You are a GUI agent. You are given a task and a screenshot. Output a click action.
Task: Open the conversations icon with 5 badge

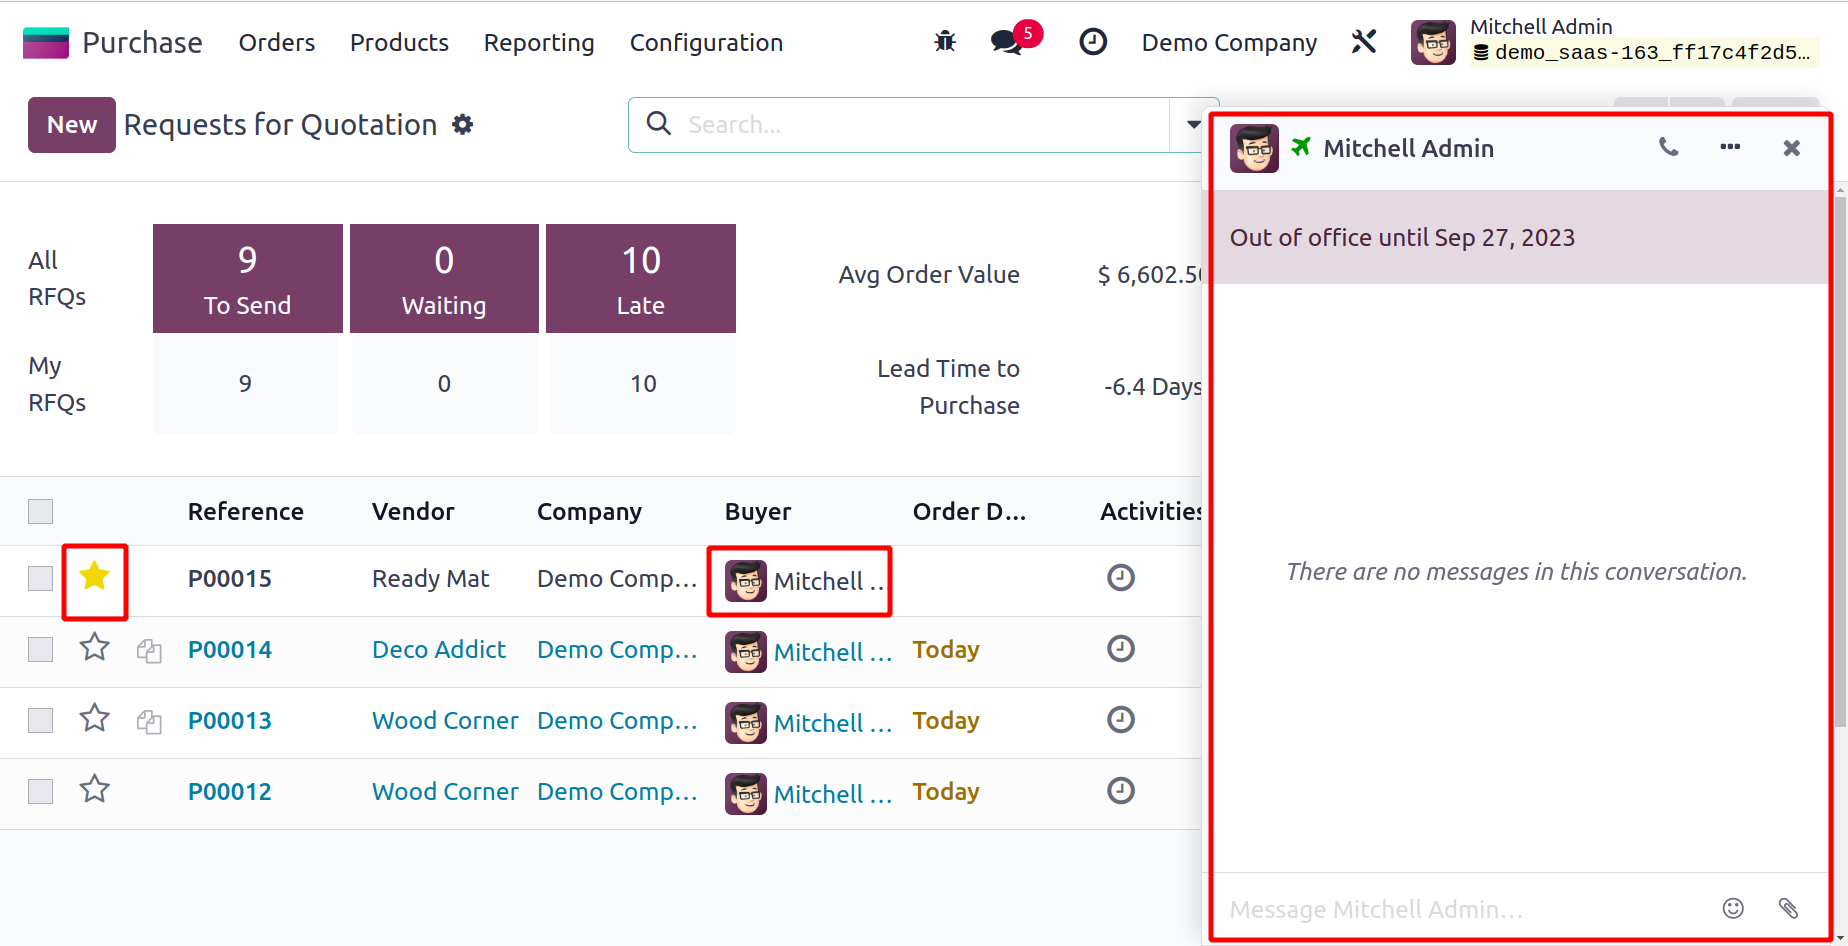[1007, 42]
